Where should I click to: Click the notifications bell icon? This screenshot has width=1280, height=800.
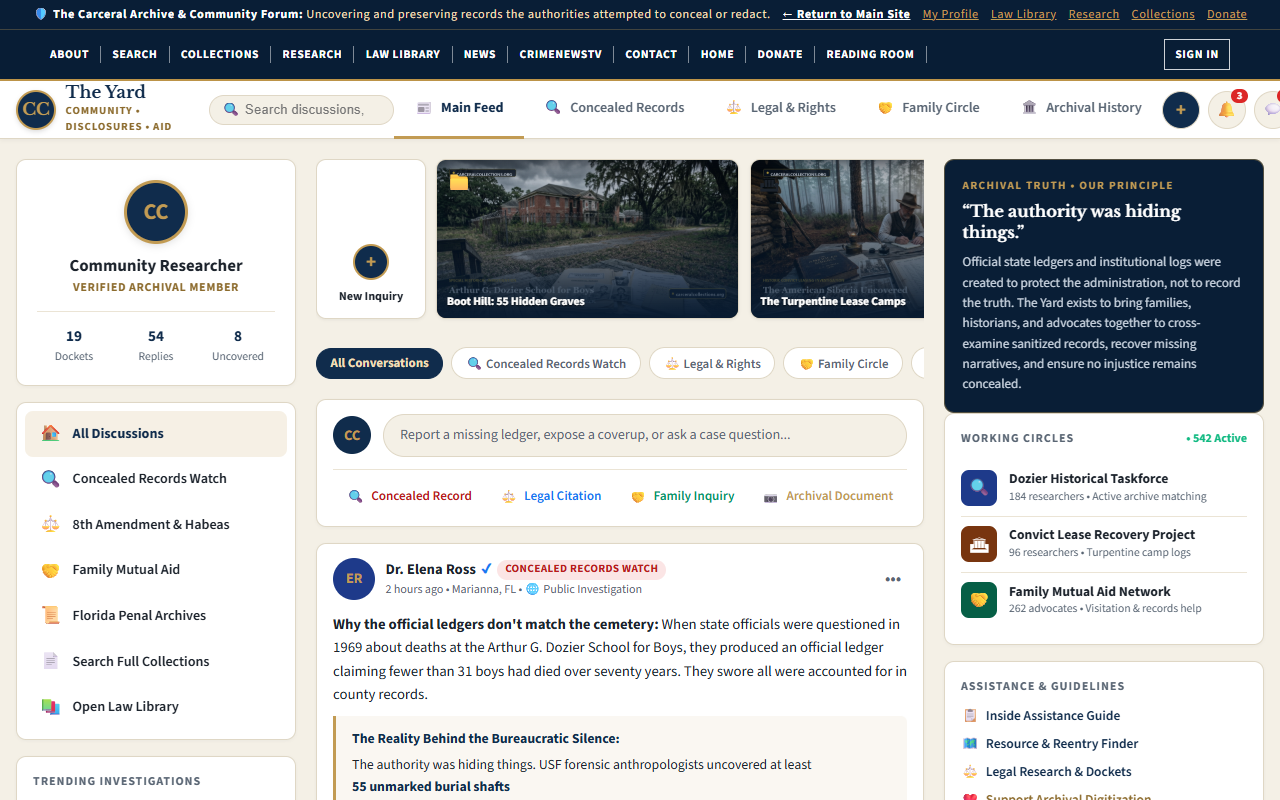click(x=1226, y=110)
